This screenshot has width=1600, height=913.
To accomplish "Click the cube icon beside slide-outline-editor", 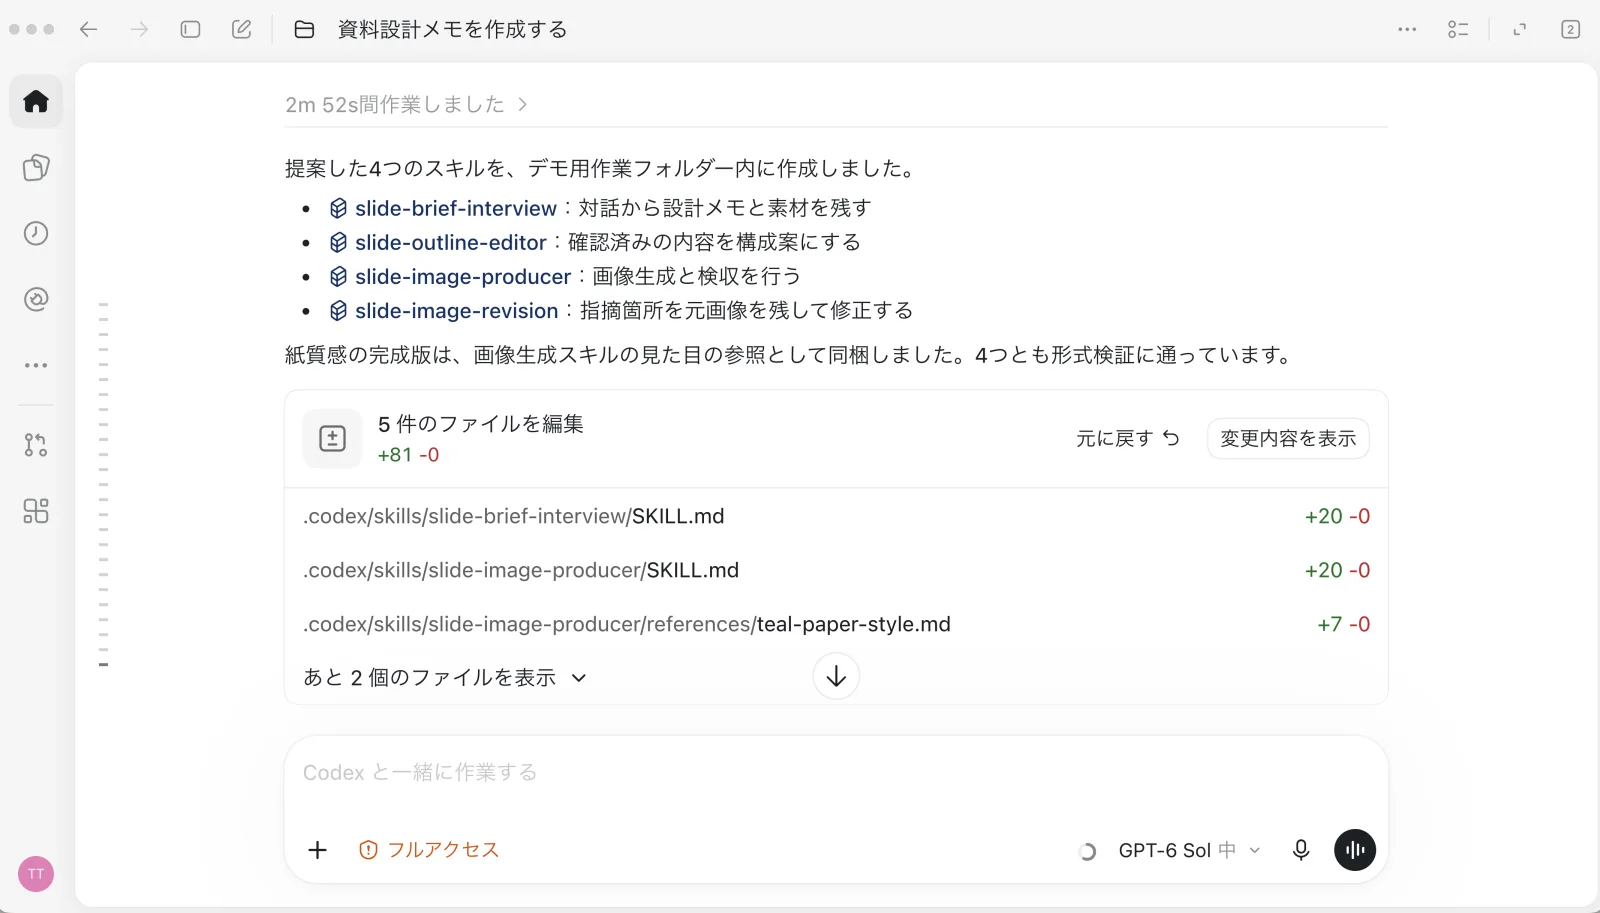I will [x=339, y=242].
